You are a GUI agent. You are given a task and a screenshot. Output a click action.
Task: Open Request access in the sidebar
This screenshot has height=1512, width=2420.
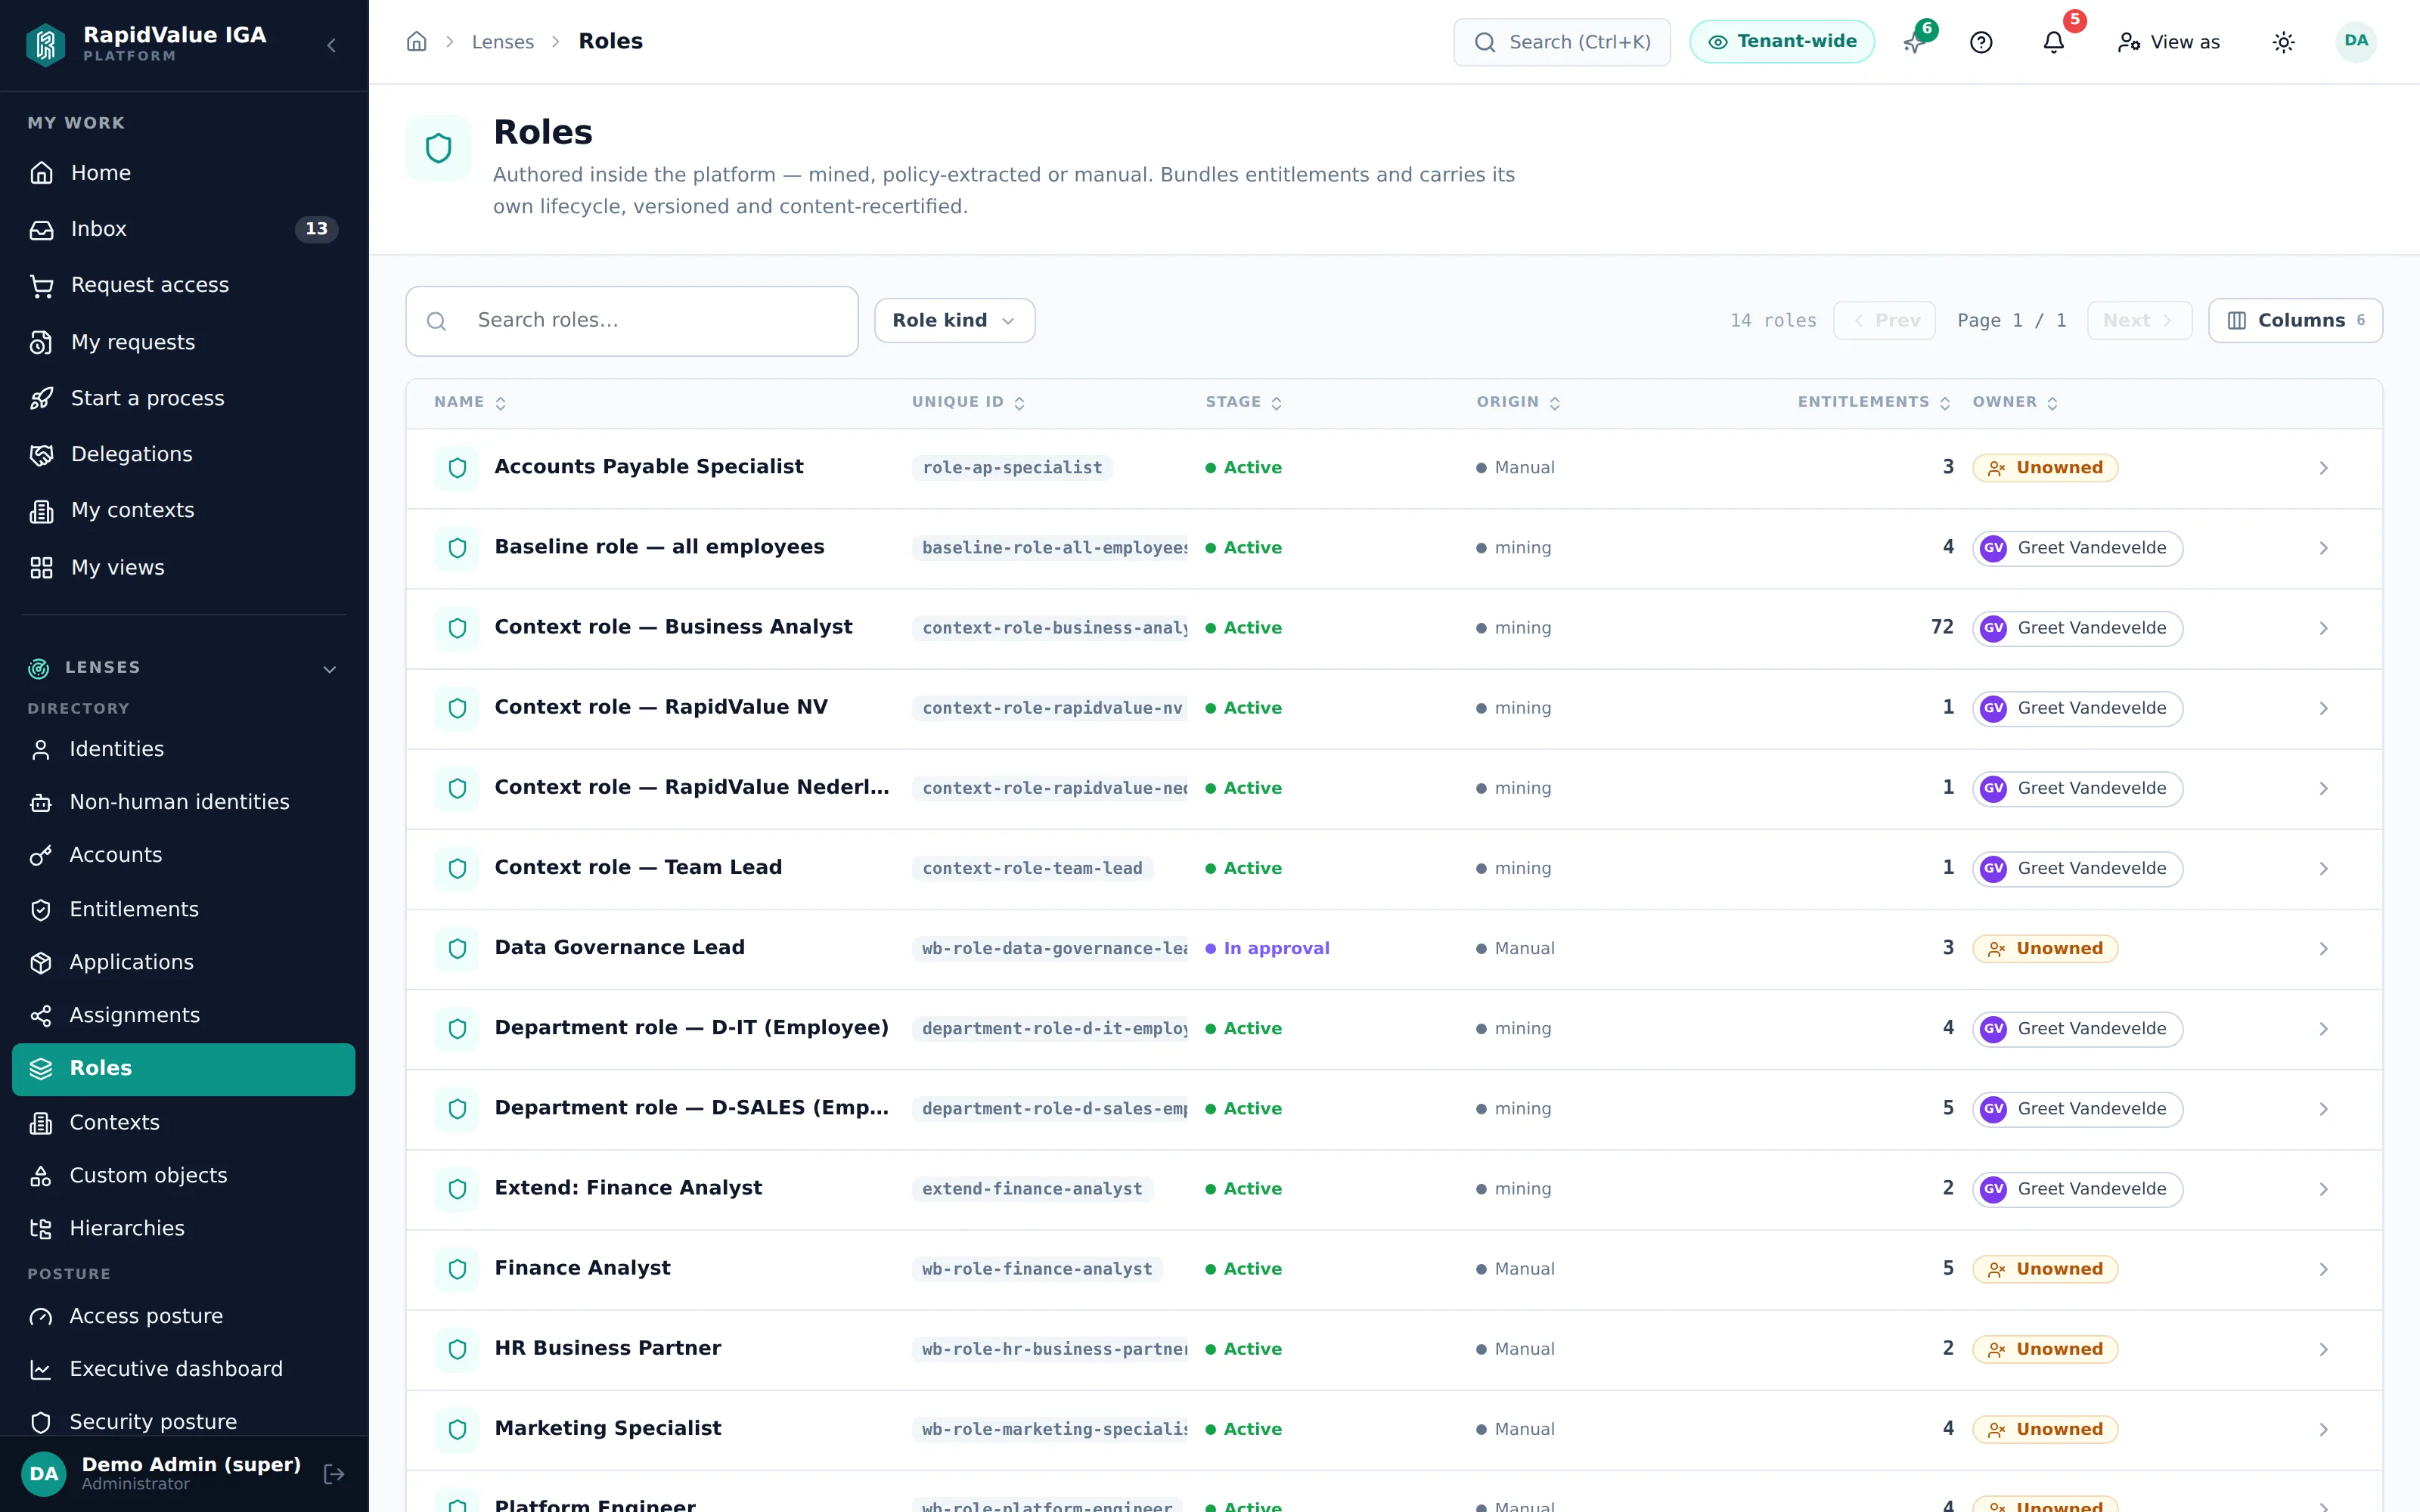pos(184,285)
